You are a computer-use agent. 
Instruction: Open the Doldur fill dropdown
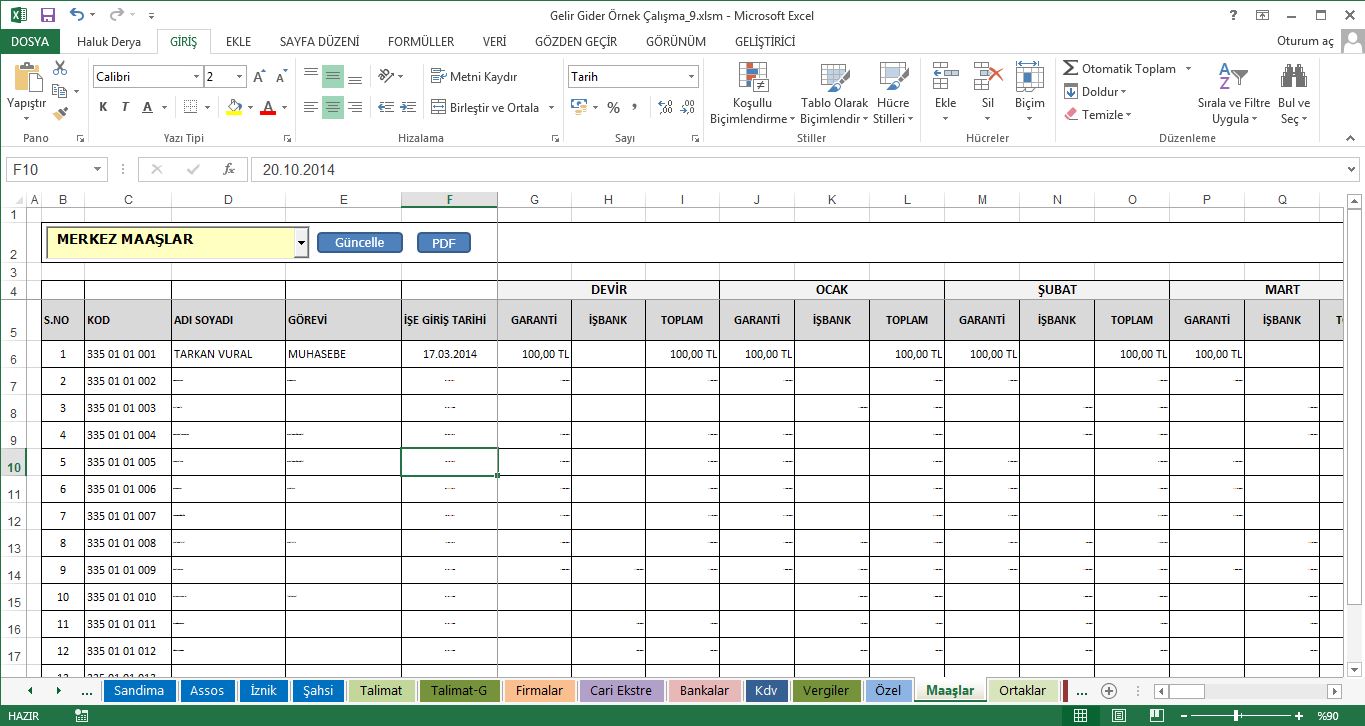coord(1094,92)
